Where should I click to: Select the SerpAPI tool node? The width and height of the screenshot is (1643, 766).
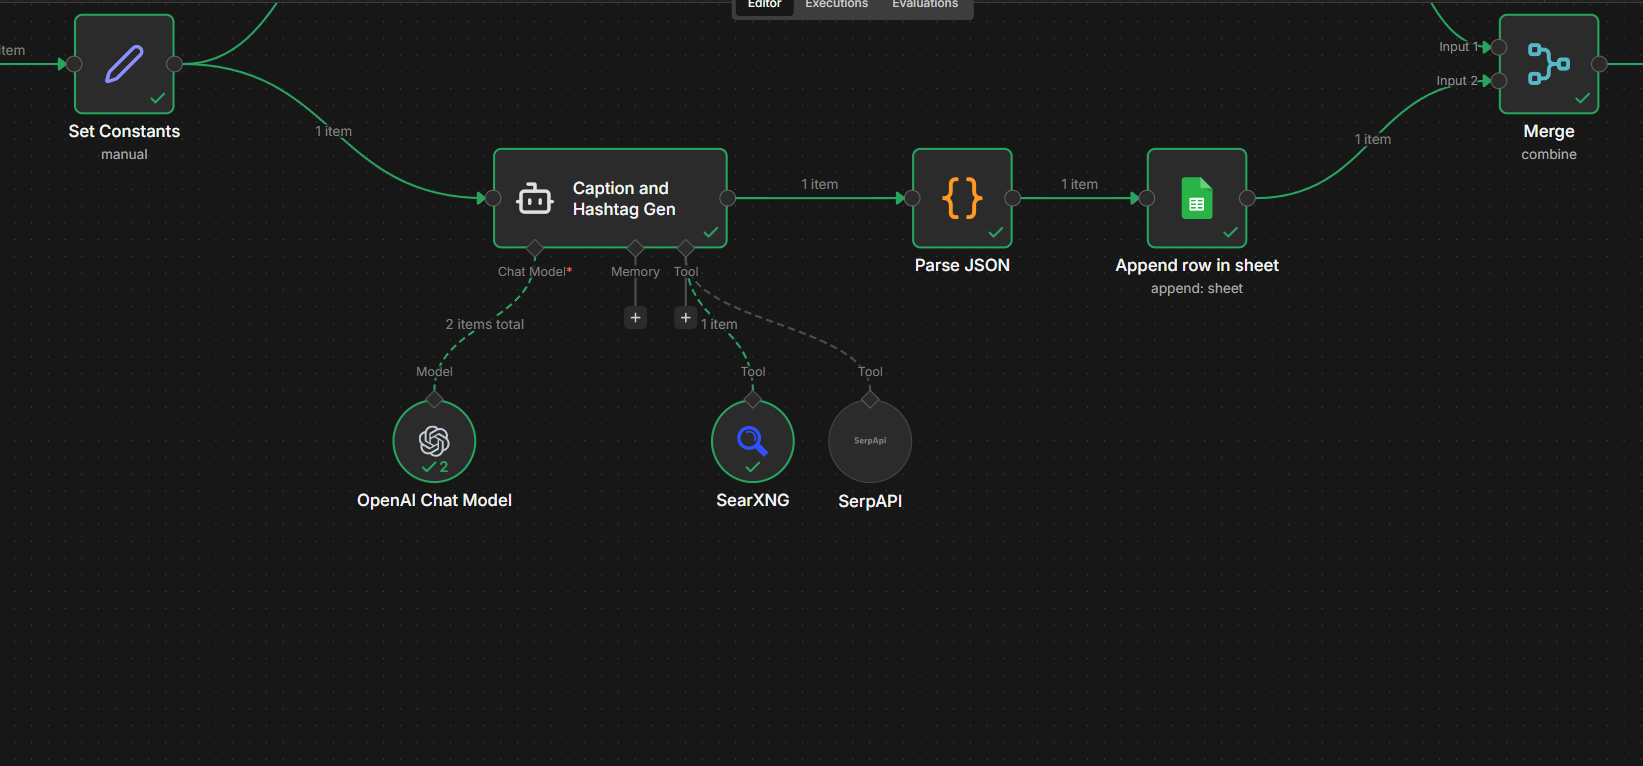870,441
